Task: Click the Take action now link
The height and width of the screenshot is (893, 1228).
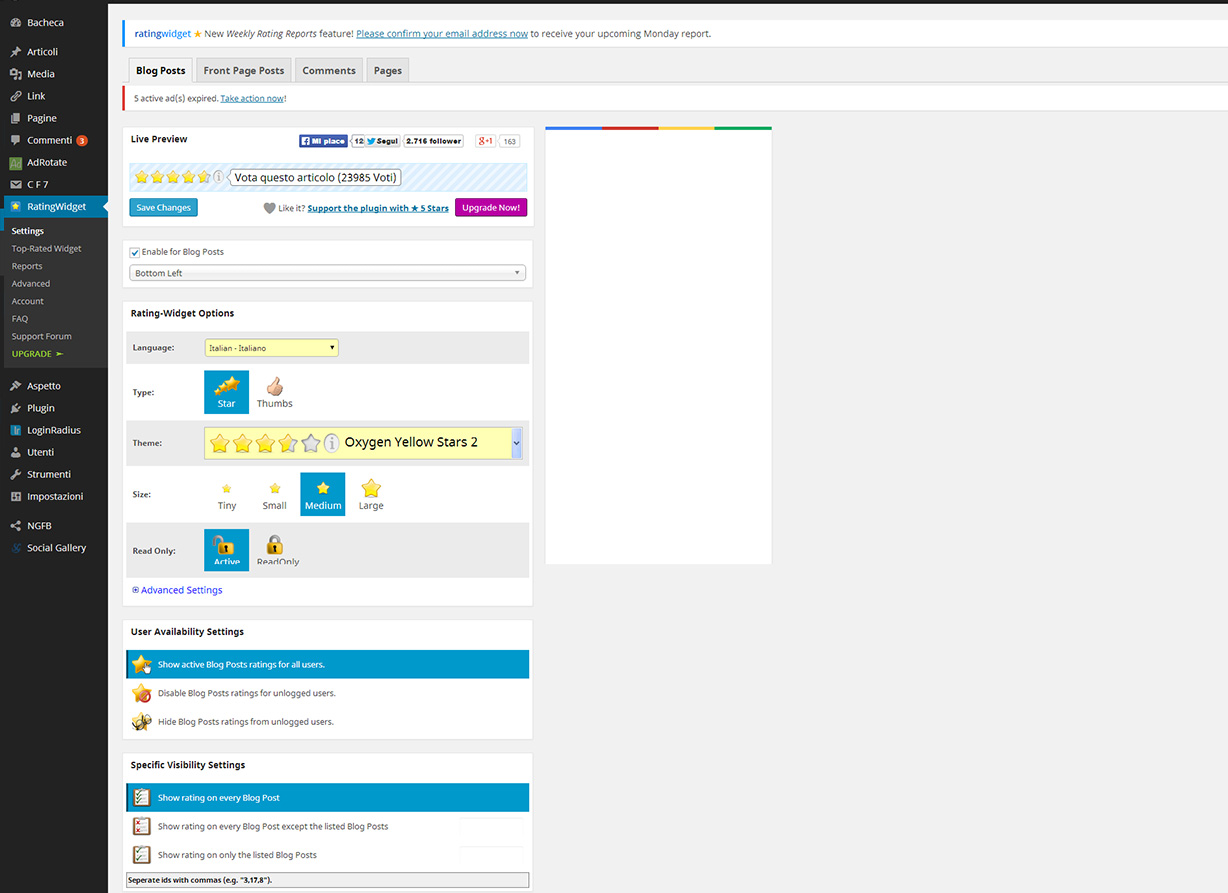Action: tap(252, 98)
